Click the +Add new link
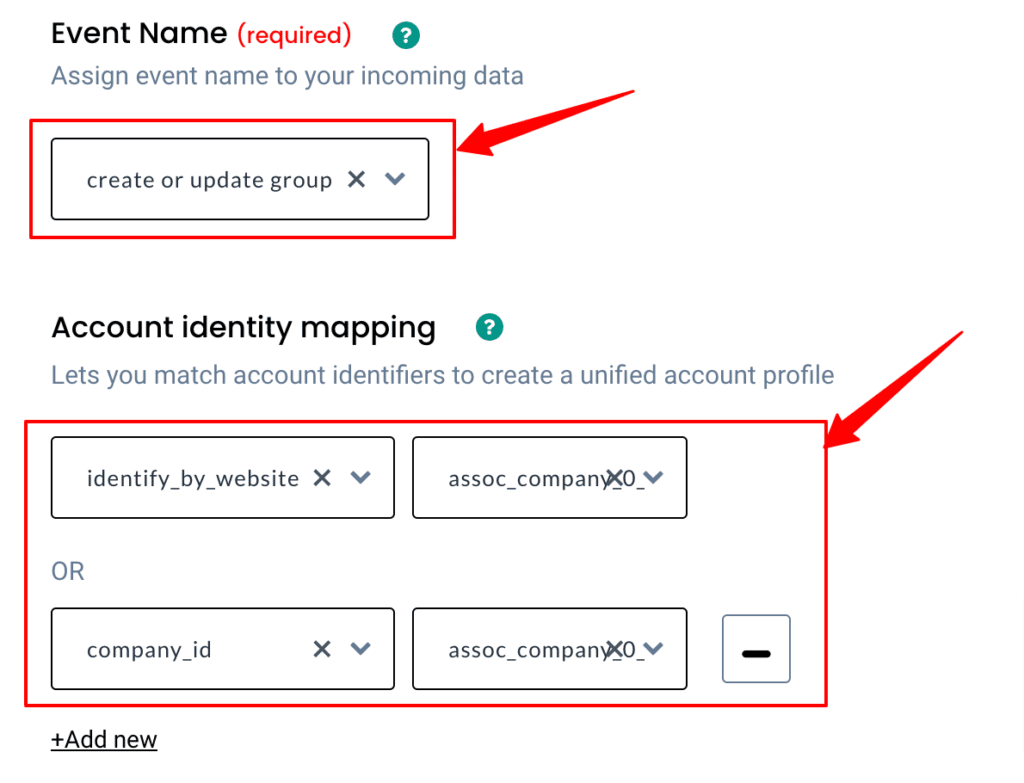1024x783 pixels. coord(104,740)
